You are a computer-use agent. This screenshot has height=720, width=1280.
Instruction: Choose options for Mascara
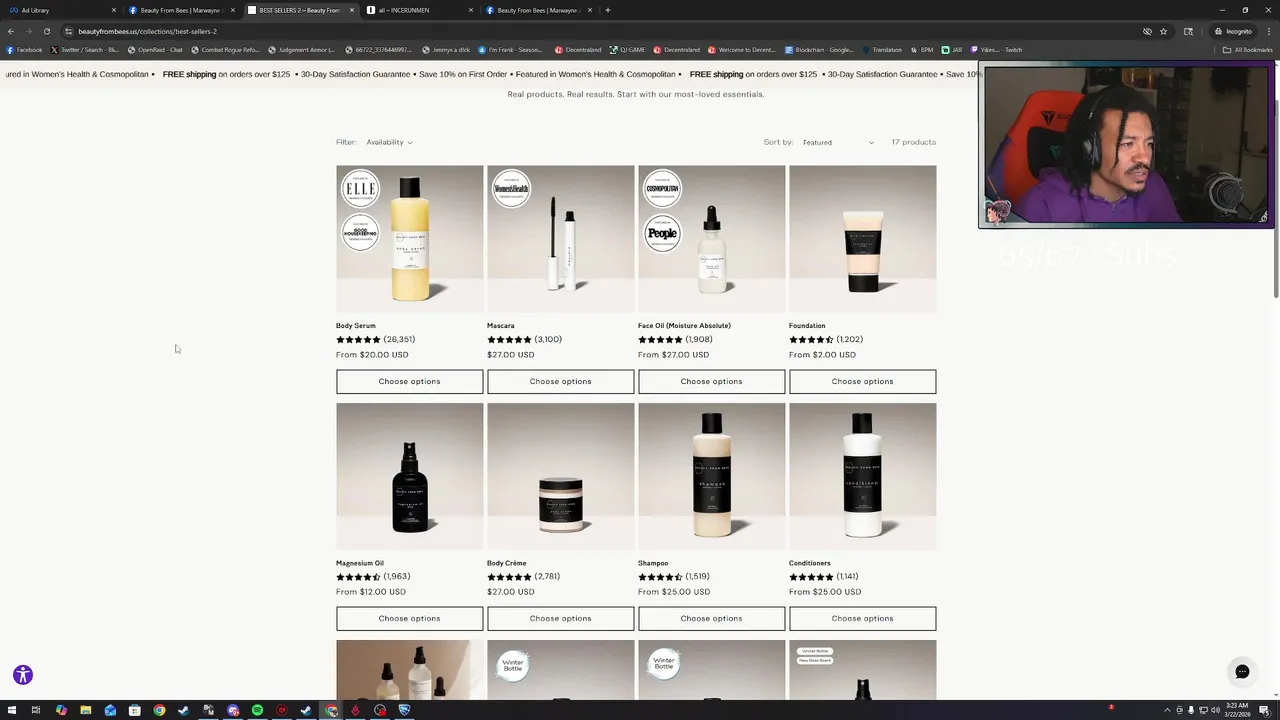[560, 381]
